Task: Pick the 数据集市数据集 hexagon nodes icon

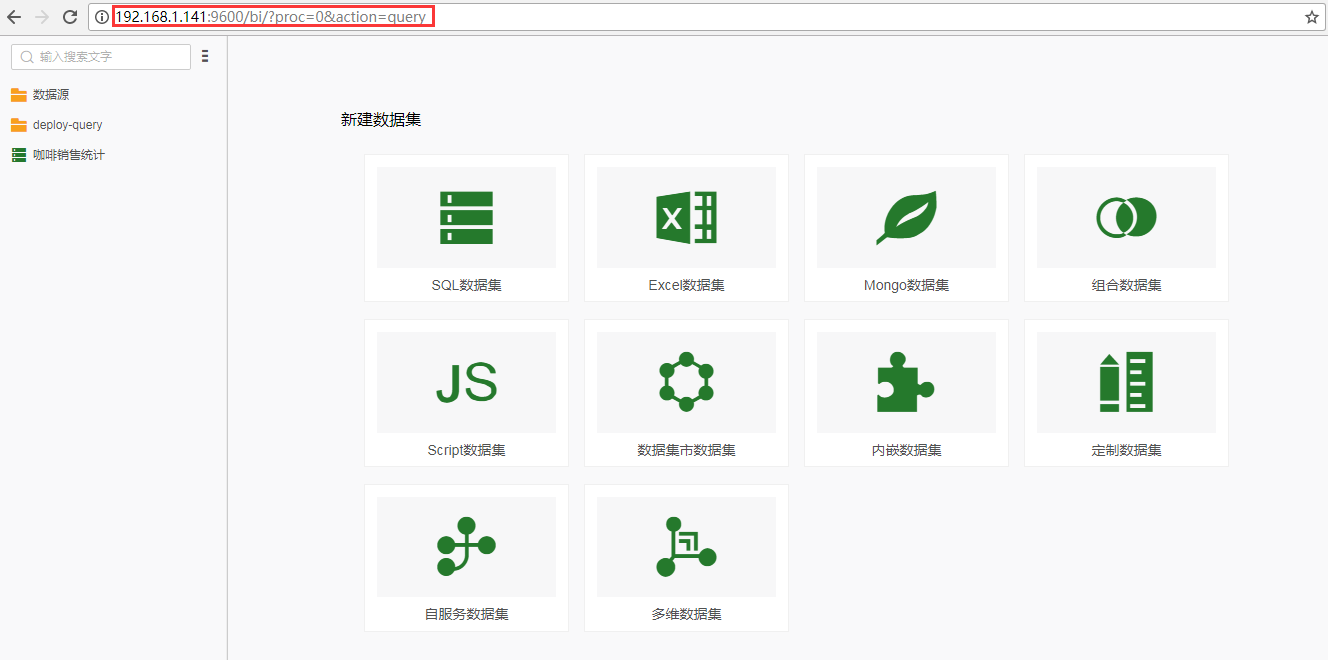Action: 686,382
